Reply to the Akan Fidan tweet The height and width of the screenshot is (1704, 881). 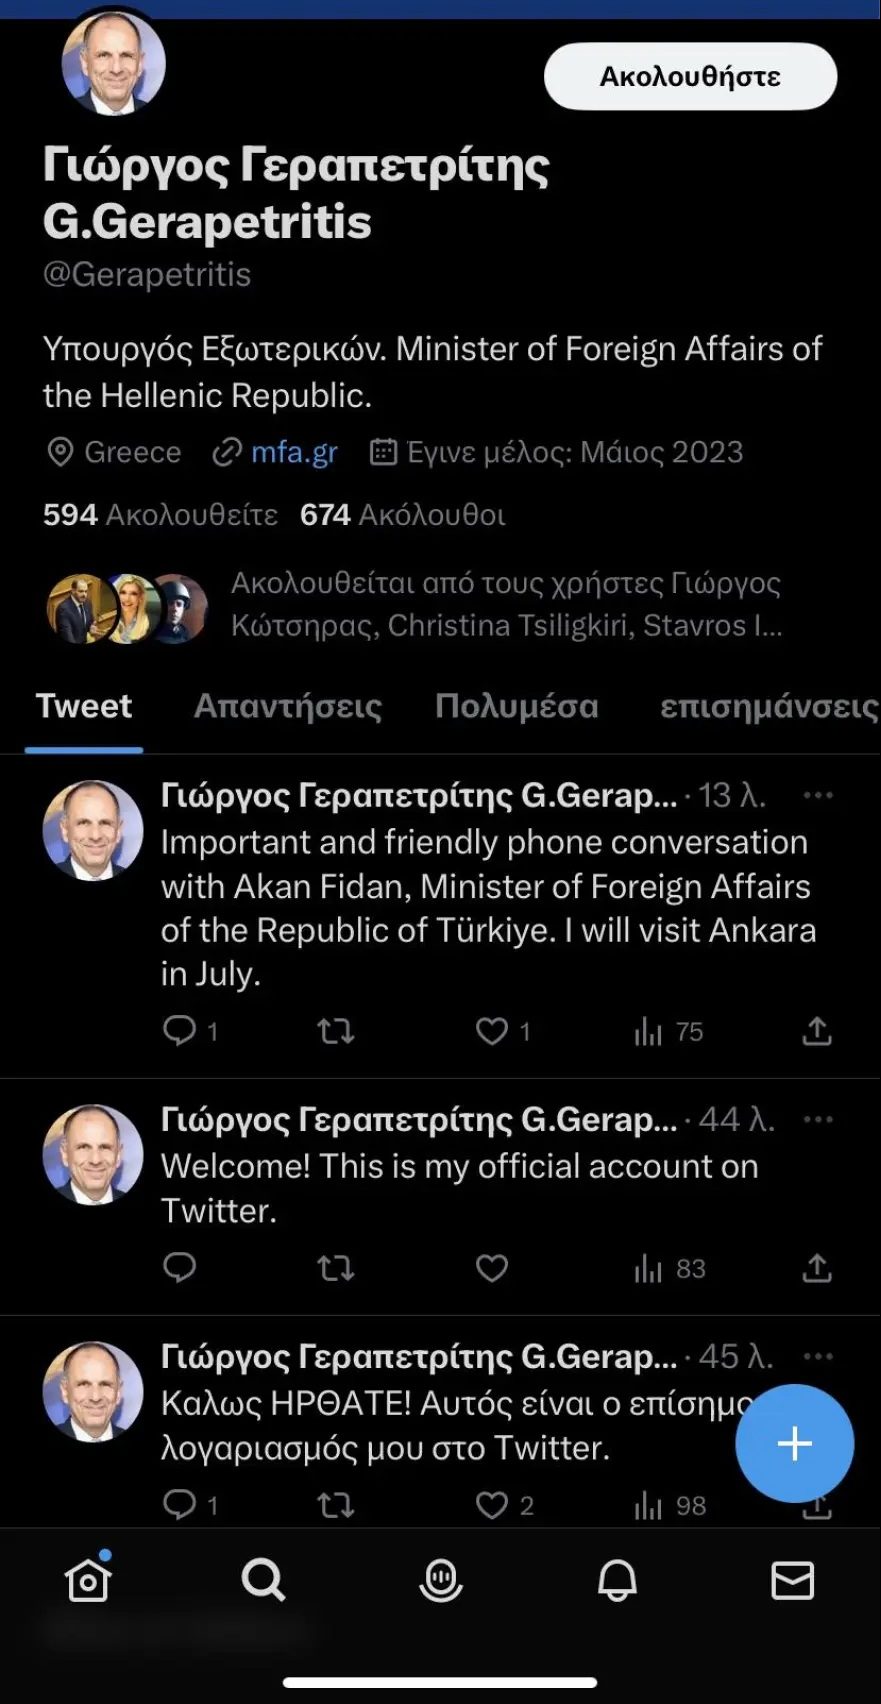tap(180, 1031)
